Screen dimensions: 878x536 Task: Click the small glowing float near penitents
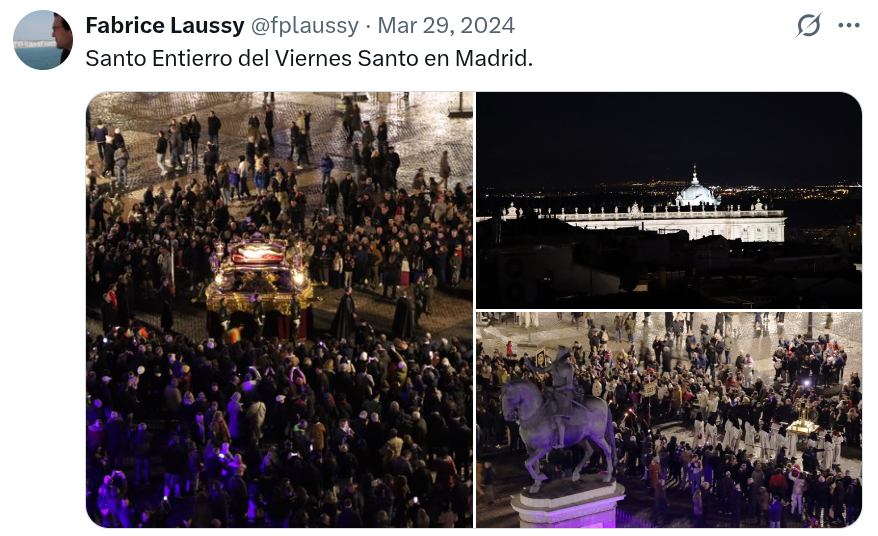pos(802,425)
